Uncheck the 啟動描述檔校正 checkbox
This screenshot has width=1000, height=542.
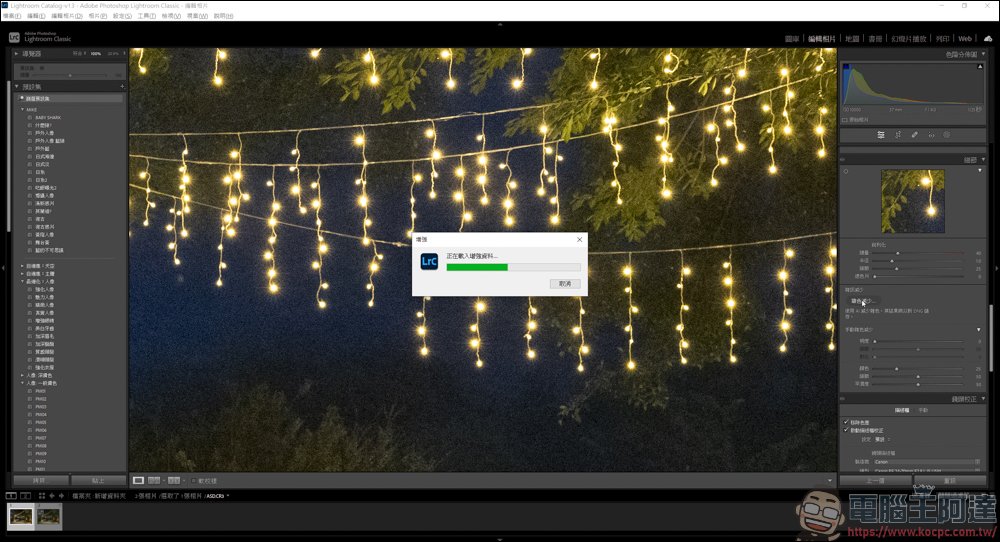point(846,430)
